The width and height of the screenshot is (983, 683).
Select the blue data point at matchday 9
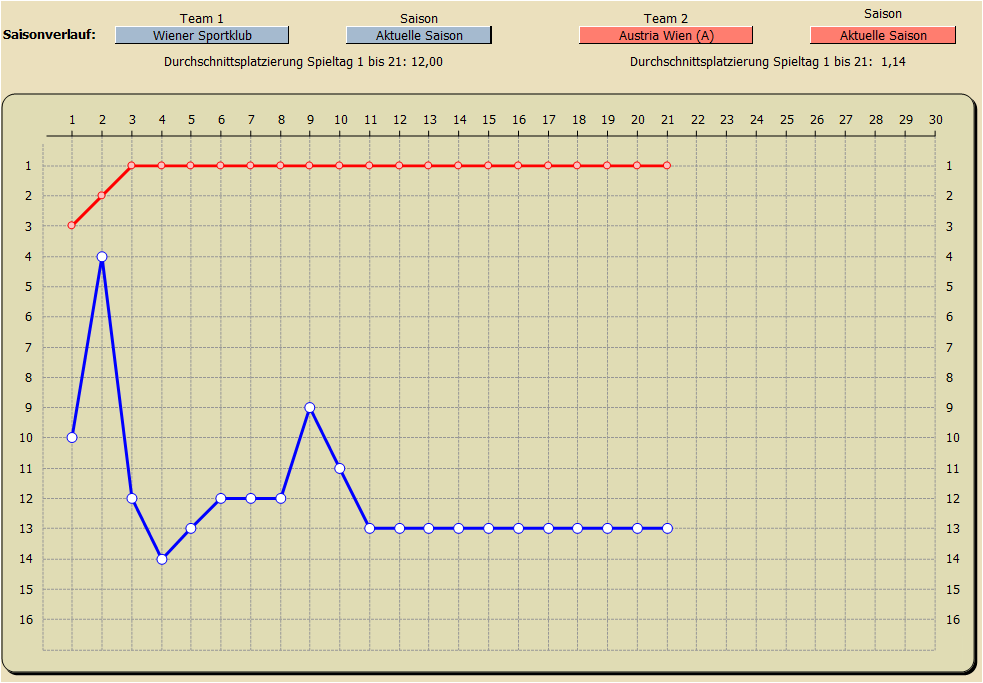[x=310, y=408]
